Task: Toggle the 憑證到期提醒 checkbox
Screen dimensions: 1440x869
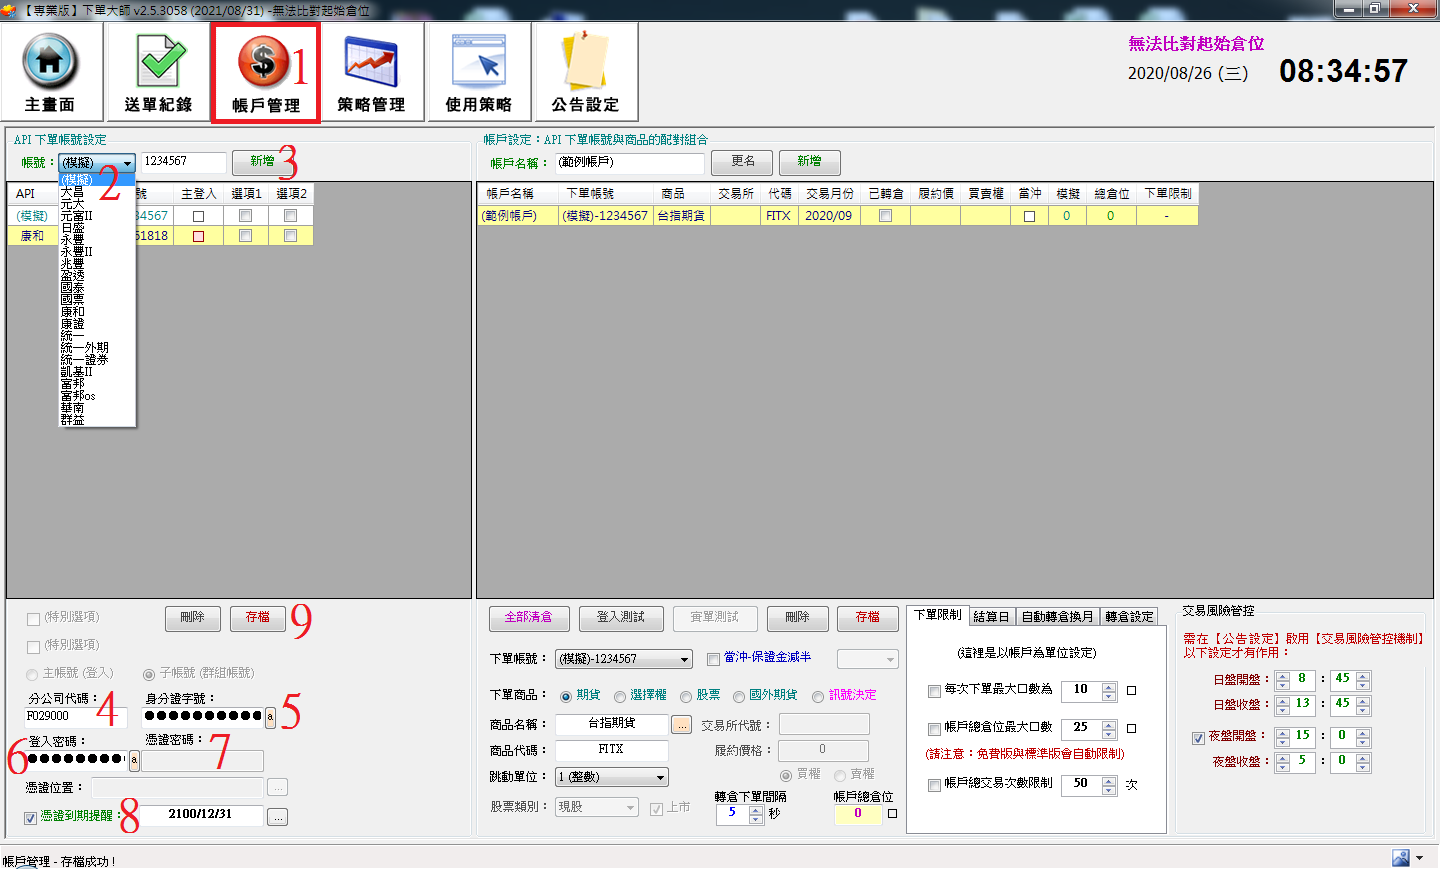Action: click(x=30, y=818)
